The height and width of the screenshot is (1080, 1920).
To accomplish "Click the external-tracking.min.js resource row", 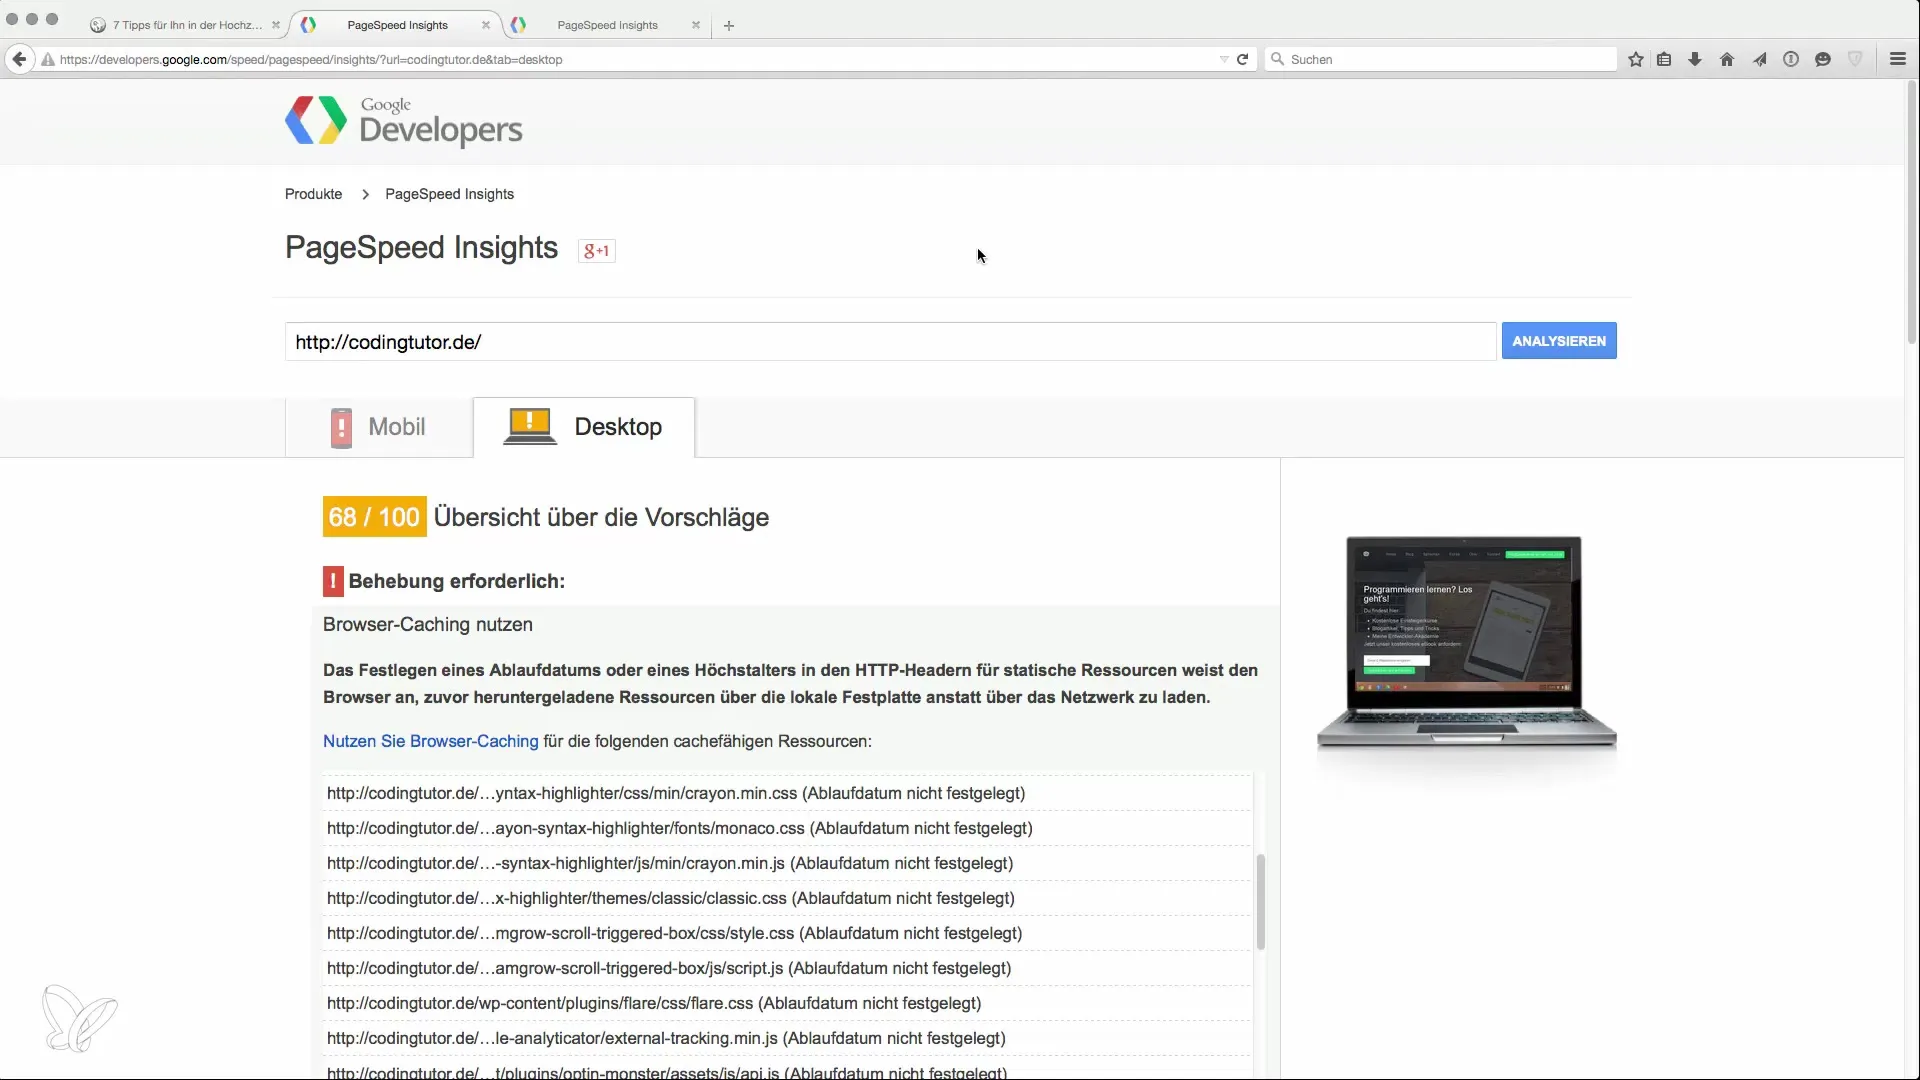I will [x=787, y=1038].
